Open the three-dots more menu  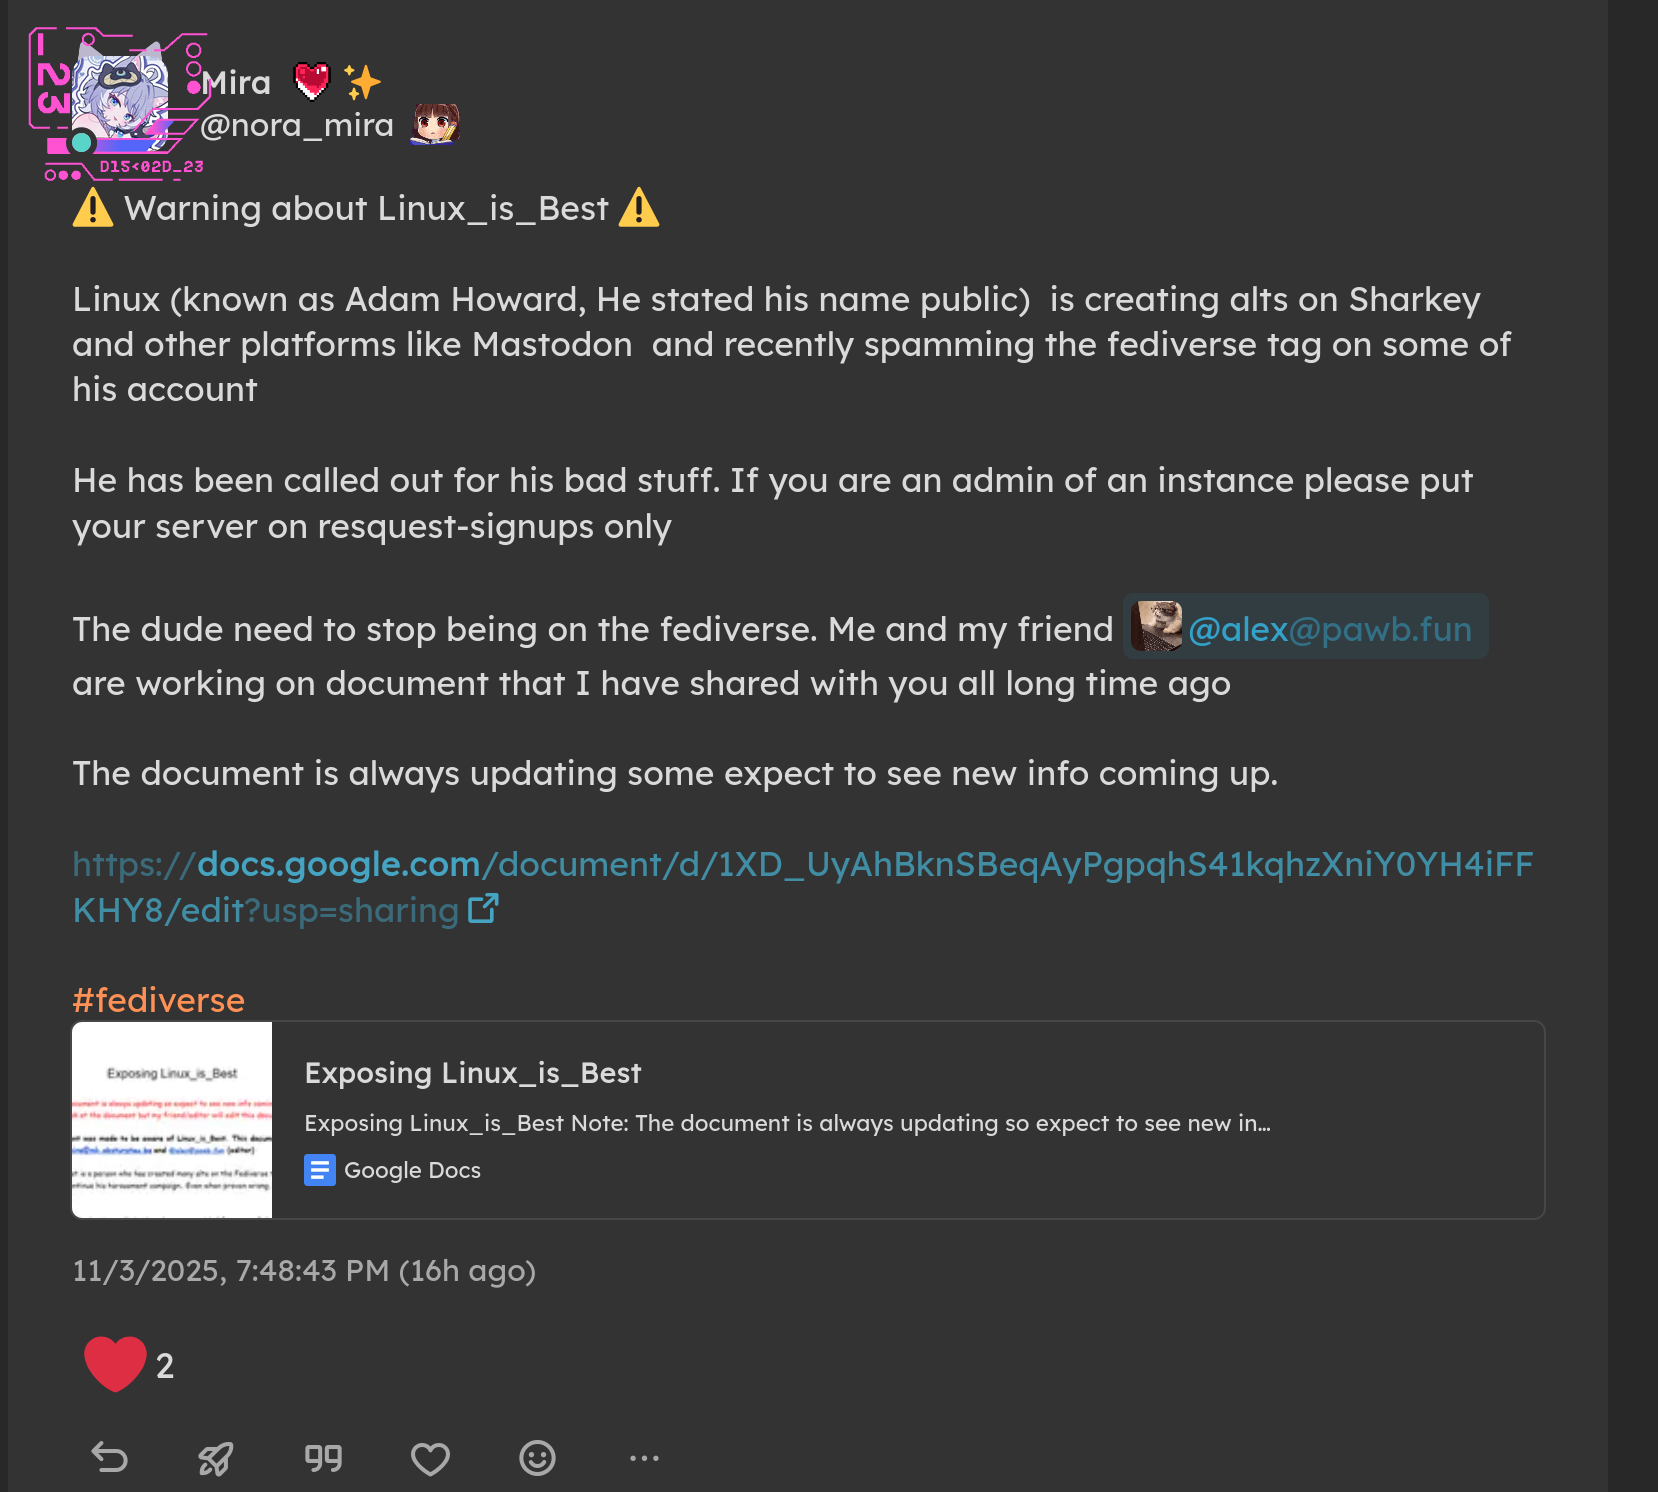[x=644, y=1458]
